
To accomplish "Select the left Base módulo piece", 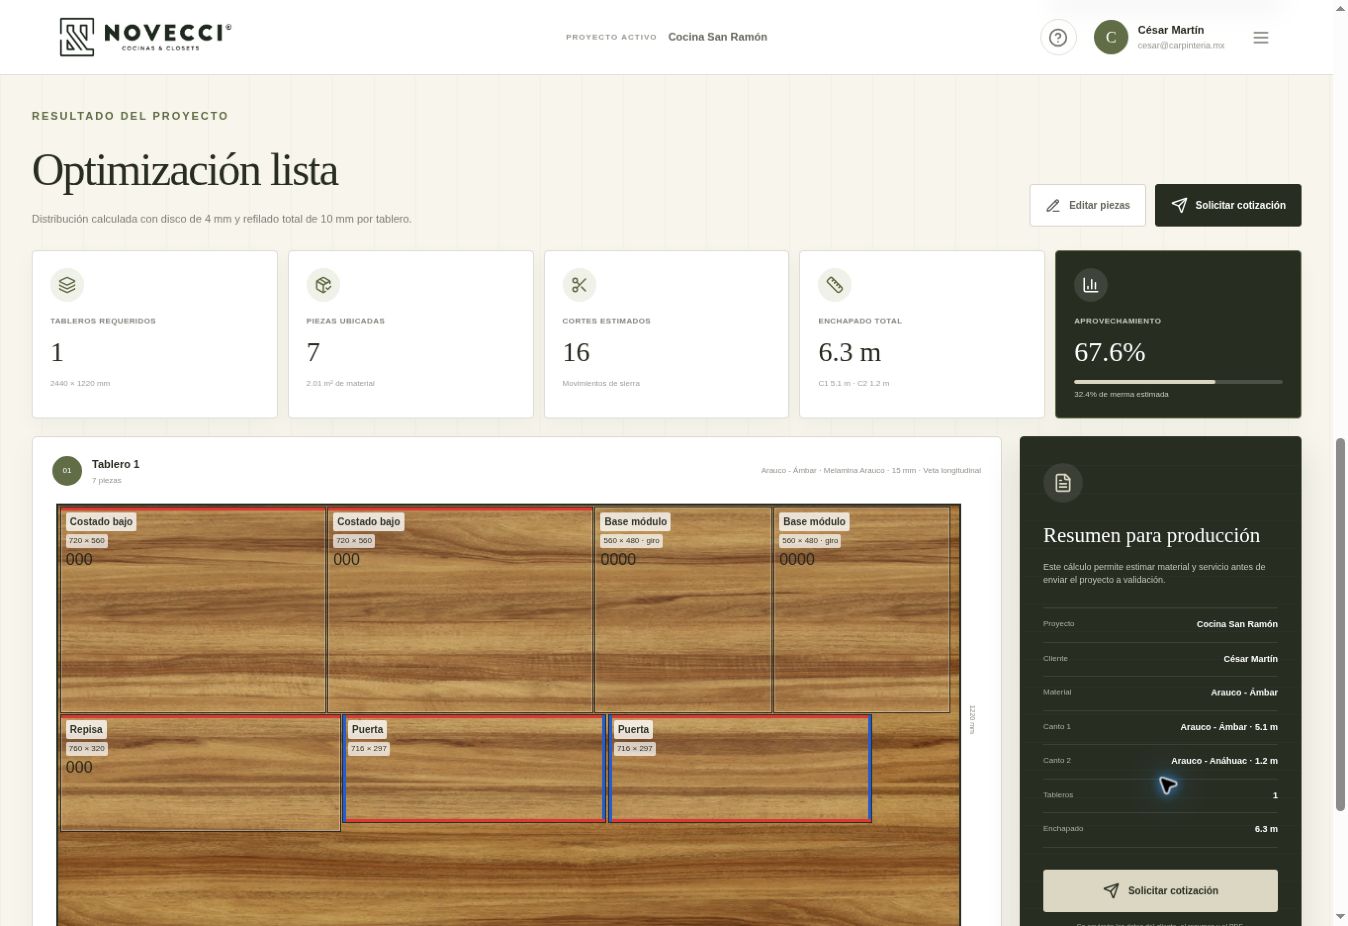I will pos(683,610).
